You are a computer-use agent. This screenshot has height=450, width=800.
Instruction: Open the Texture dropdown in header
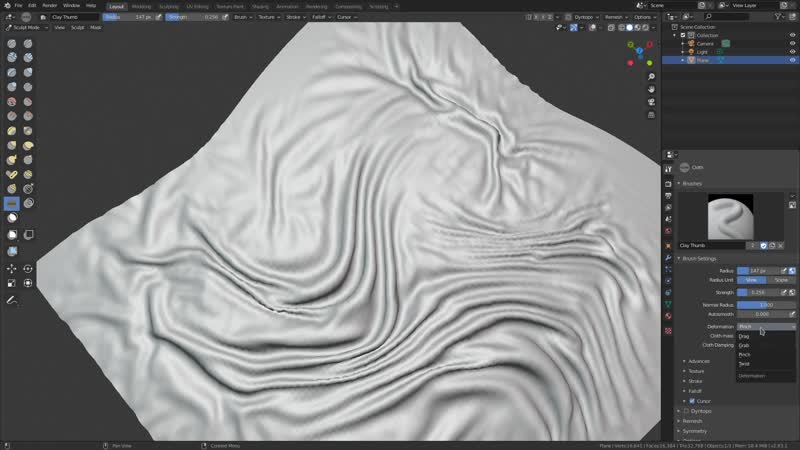click(269, 17)
